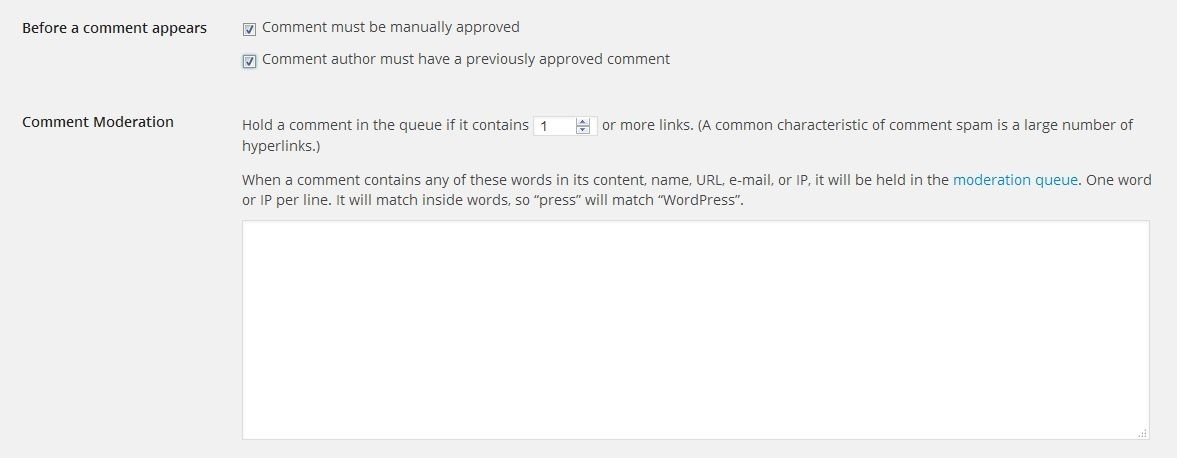Decrease the link count with the down arrow
The width and height of the screenshot is (1177, 458).
click(584, 131)
